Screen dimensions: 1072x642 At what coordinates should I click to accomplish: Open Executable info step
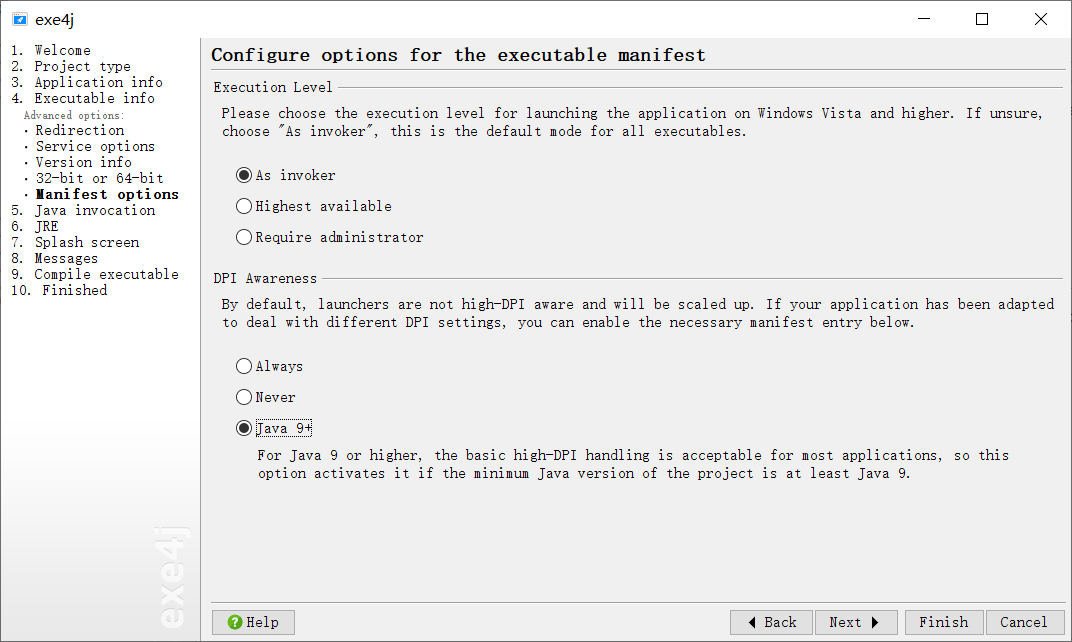point(94,98)
